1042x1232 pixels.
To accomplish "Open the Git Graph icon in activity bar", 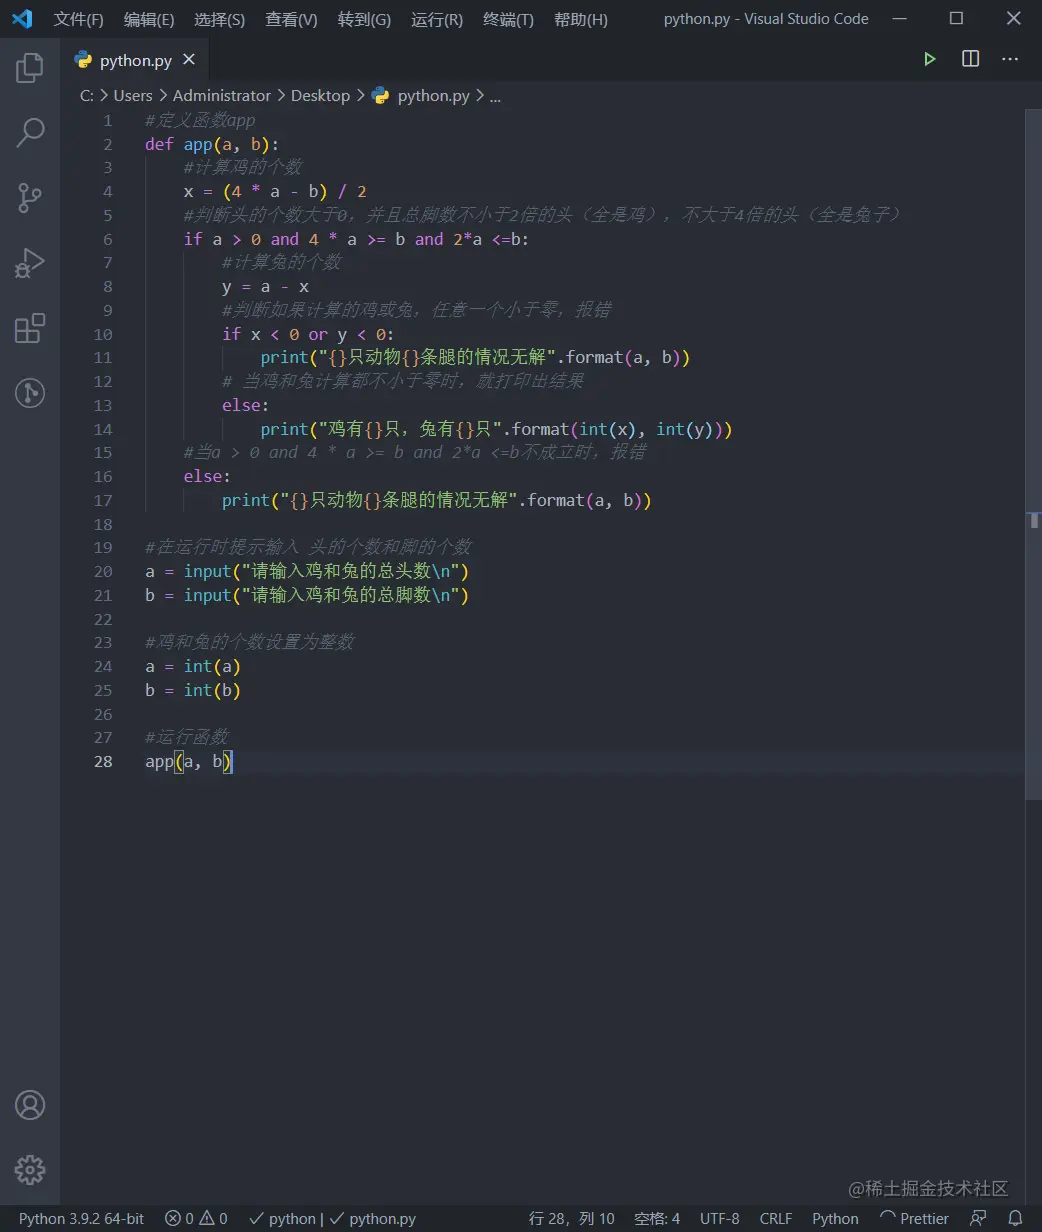I will click(30, 393).
